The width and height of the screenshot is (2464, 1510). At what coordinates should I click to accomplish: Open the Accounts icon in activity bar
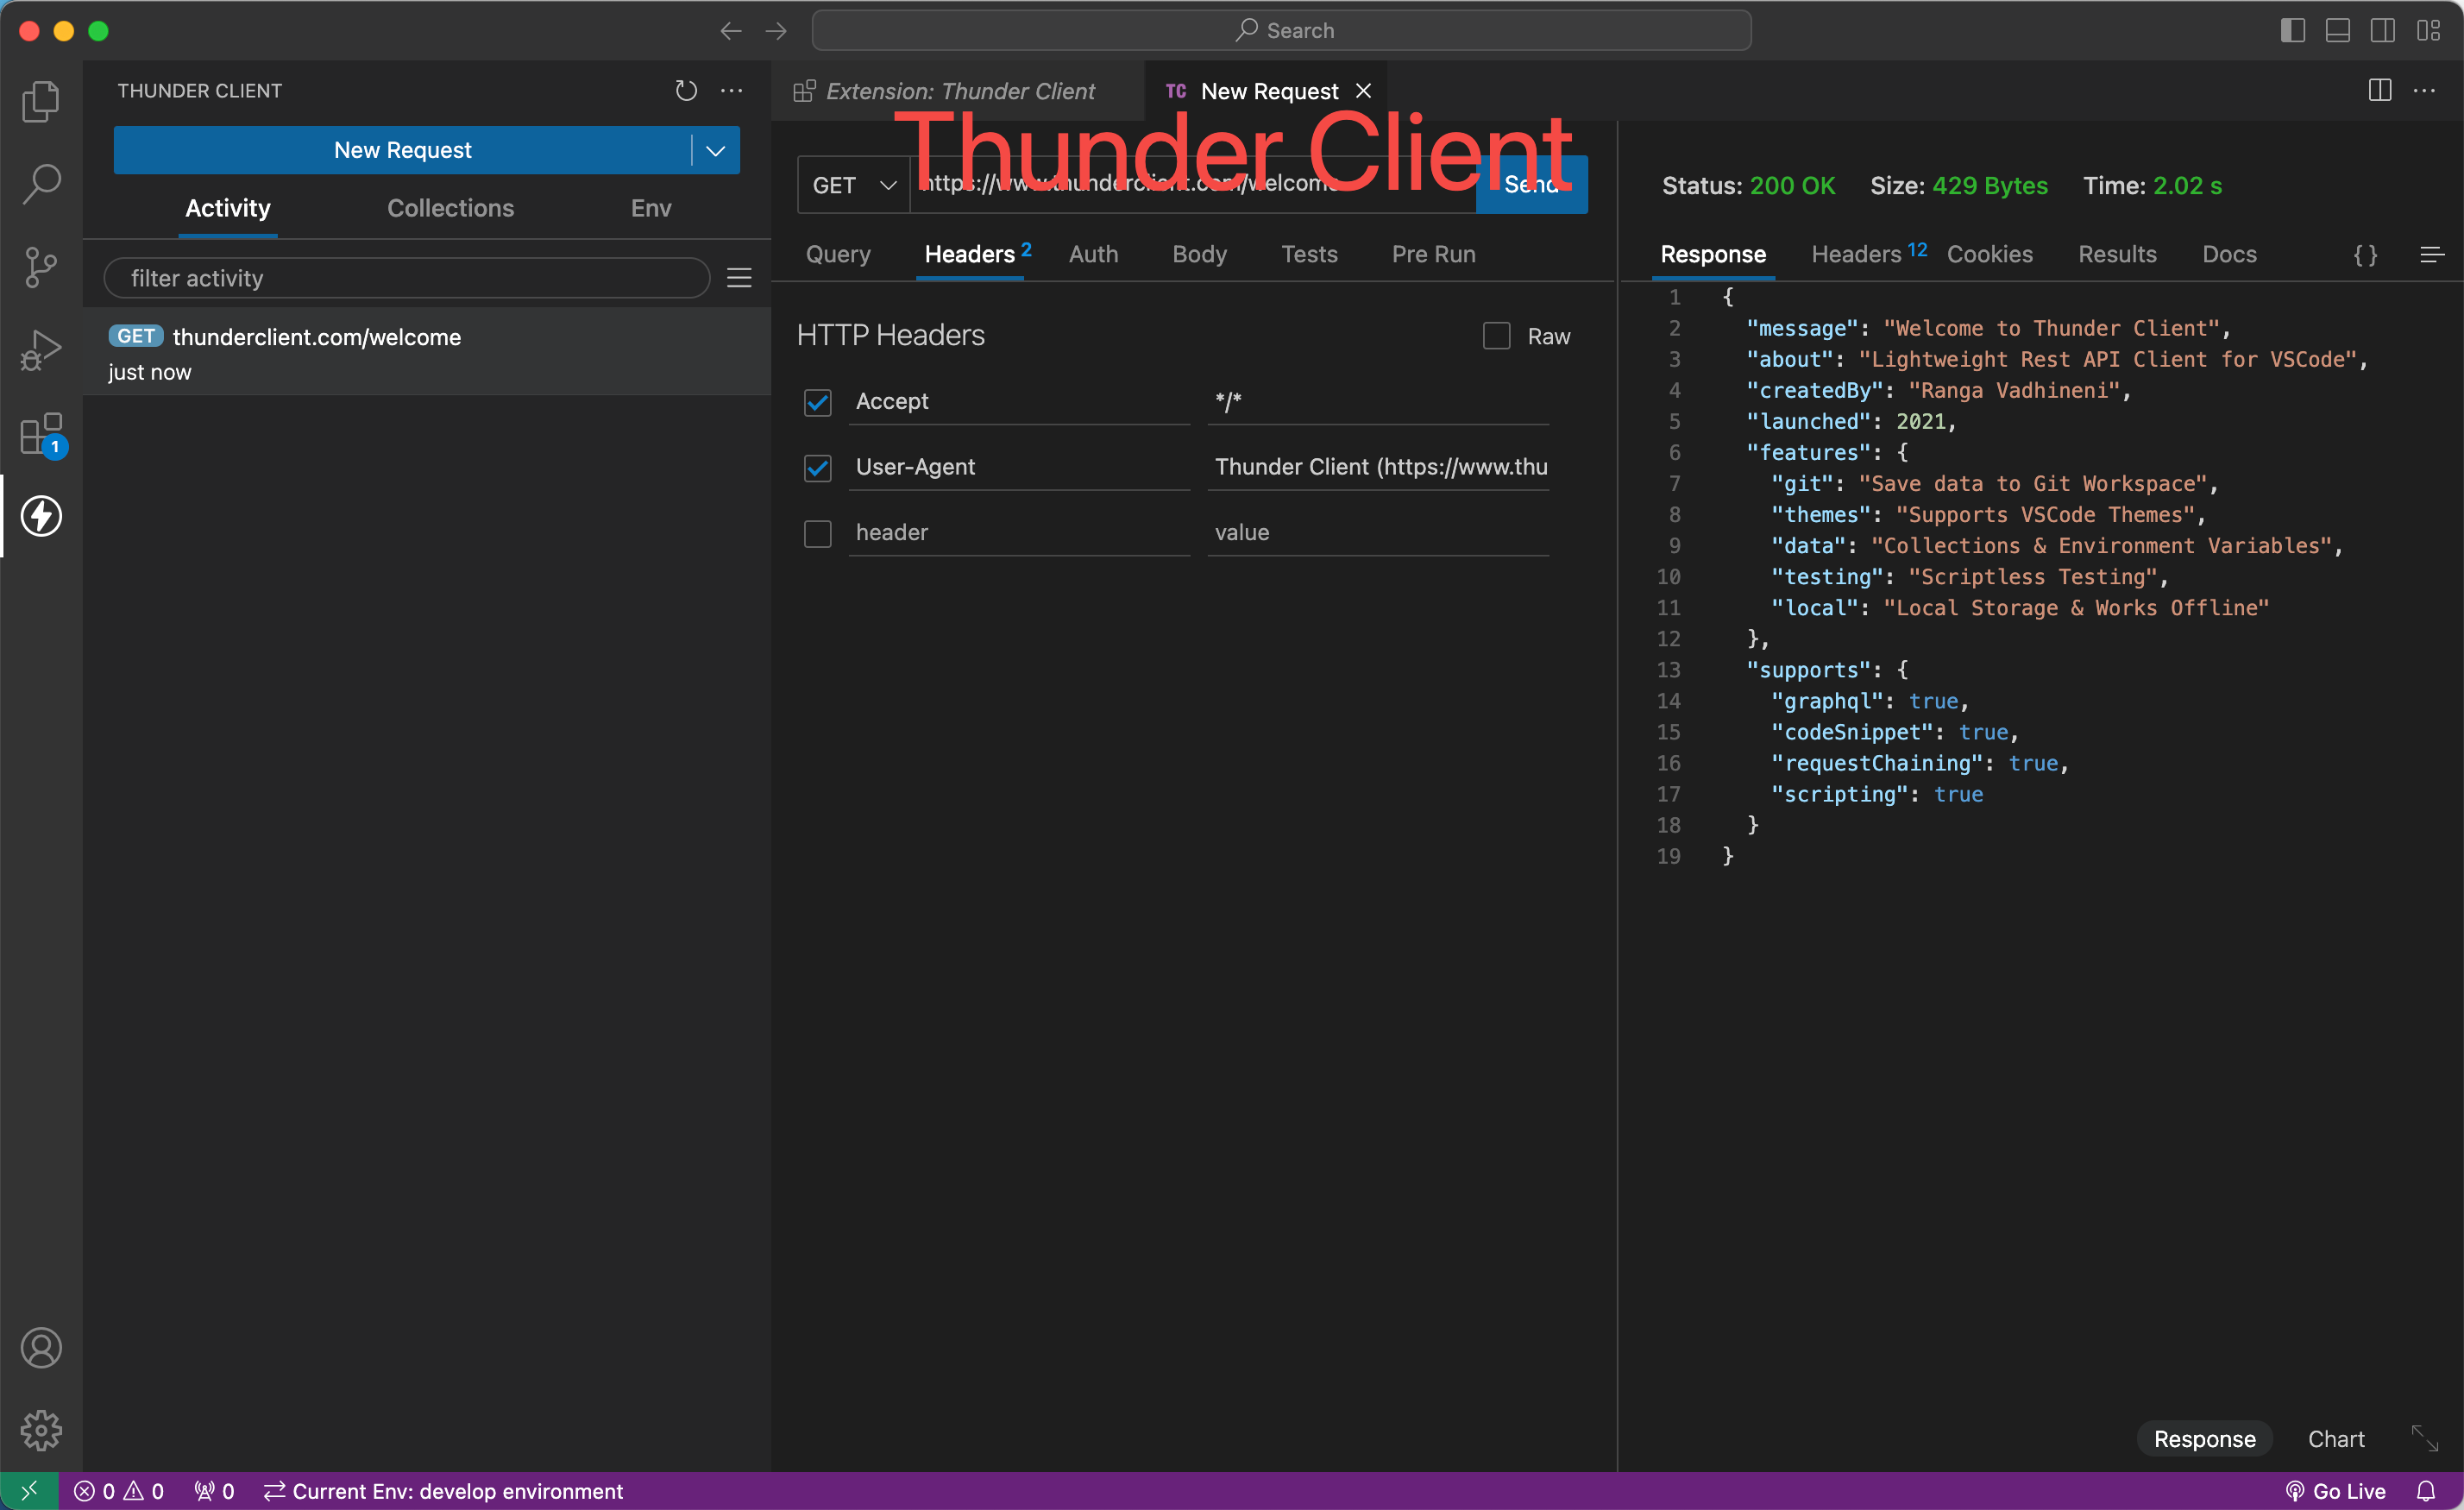point(41,1347)
